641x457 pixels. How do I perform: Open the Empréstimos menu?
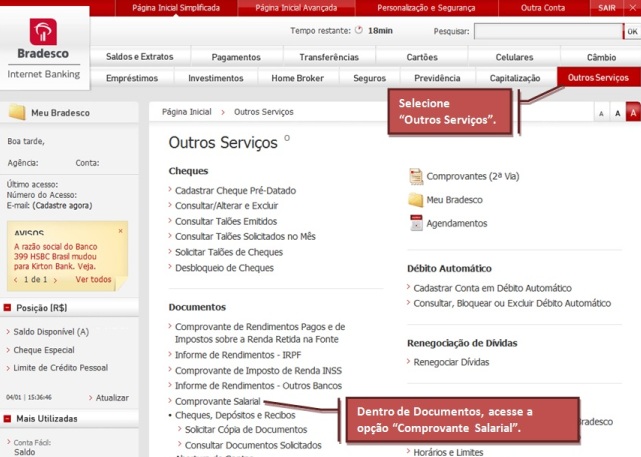point(132,78)
